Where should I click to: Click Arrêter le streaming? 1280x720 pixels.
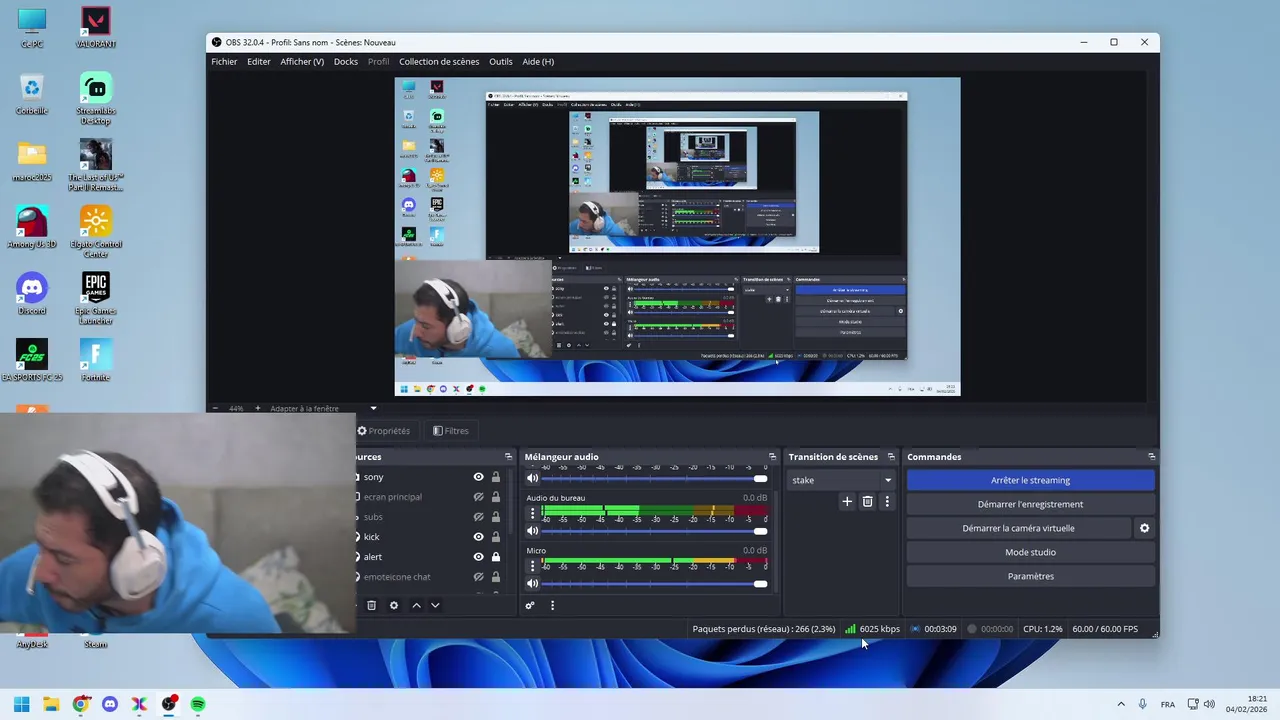pyautogui.click(x=1030, y=480)
